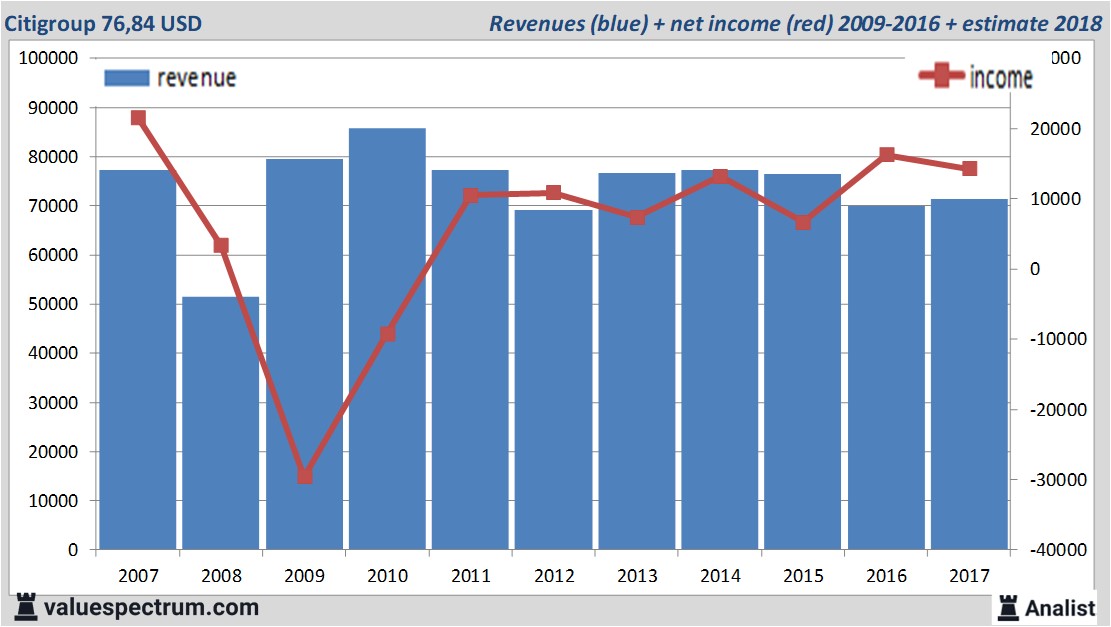Click the 2008 x-axis label
Screen dimensions: 1111x627
[x=221, y=575]
